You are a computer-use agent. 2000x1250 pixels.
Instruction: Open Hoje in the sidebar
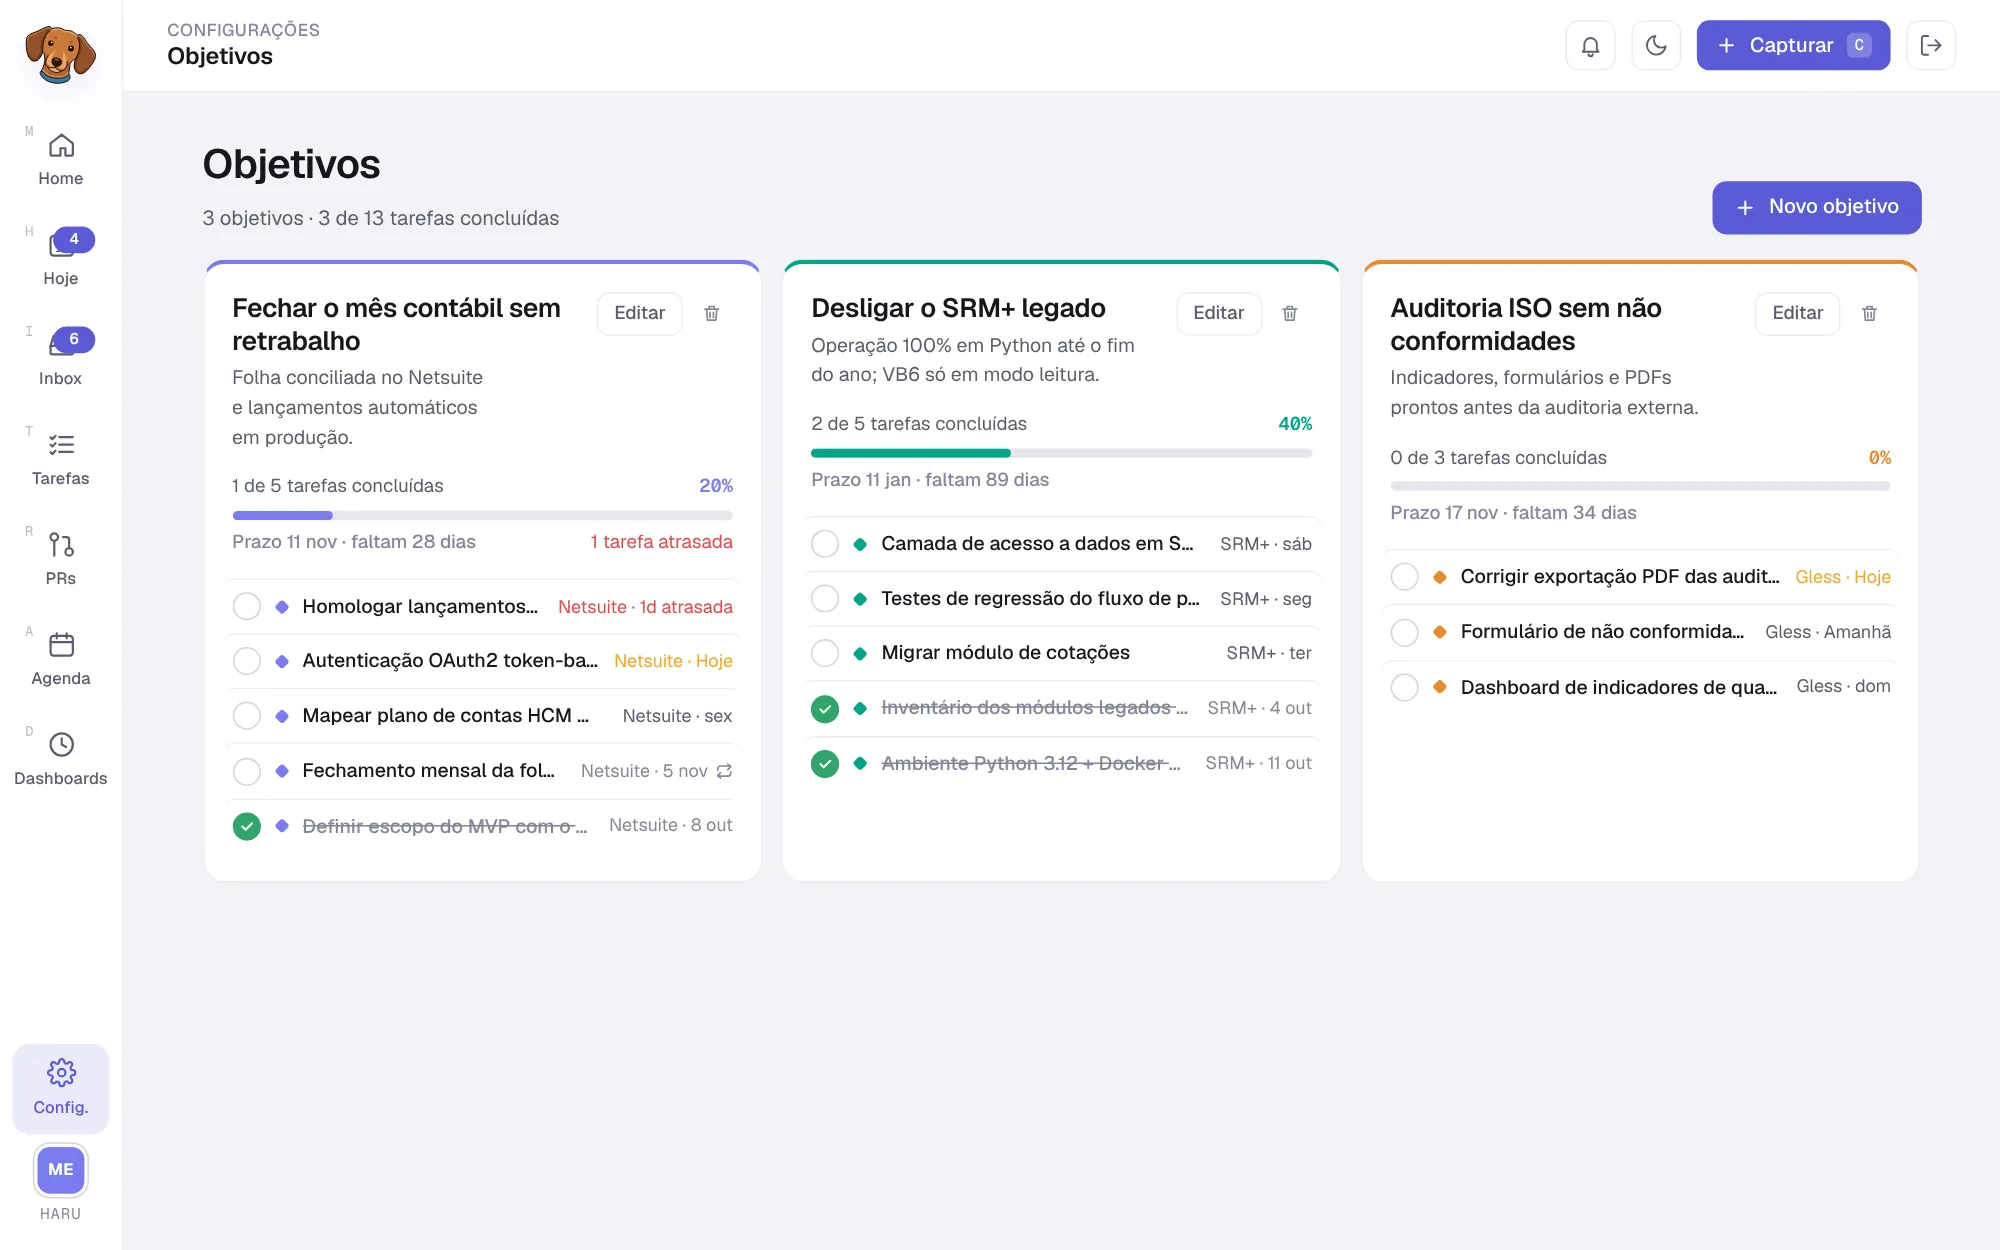point(61,260)
